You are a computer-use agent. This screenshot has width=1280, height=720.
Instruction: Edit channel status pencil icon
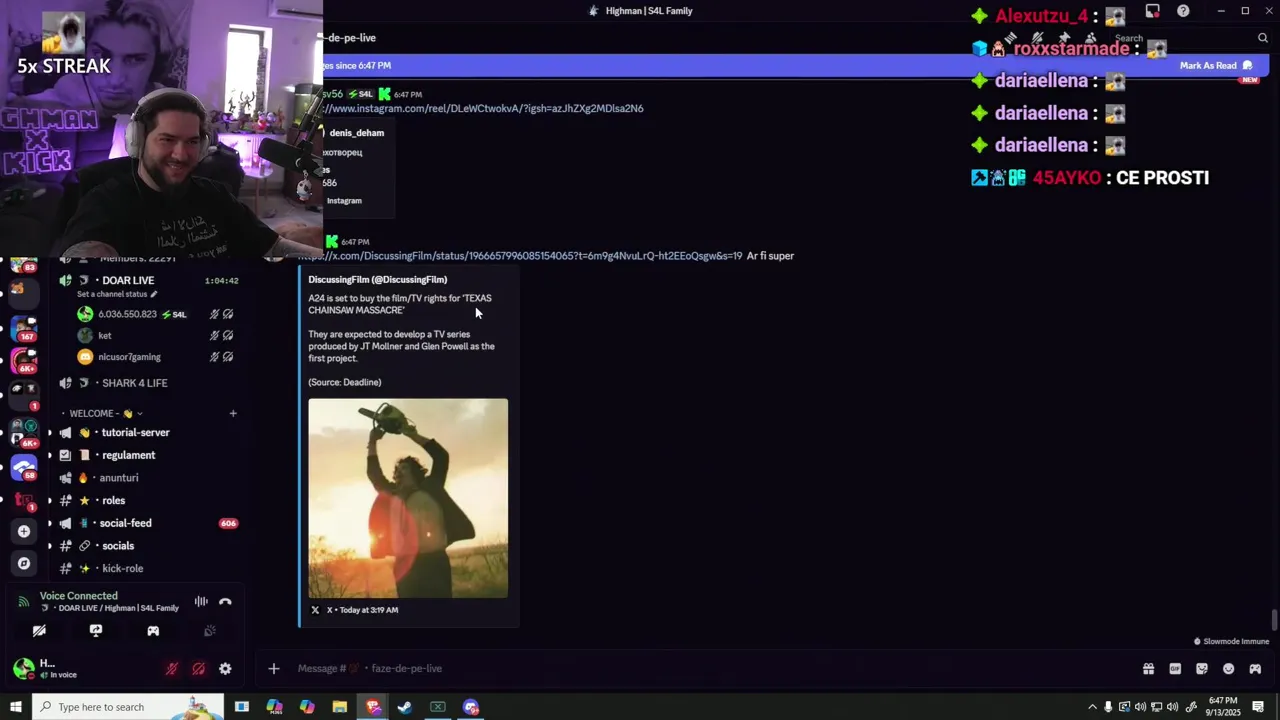[153, 295]
